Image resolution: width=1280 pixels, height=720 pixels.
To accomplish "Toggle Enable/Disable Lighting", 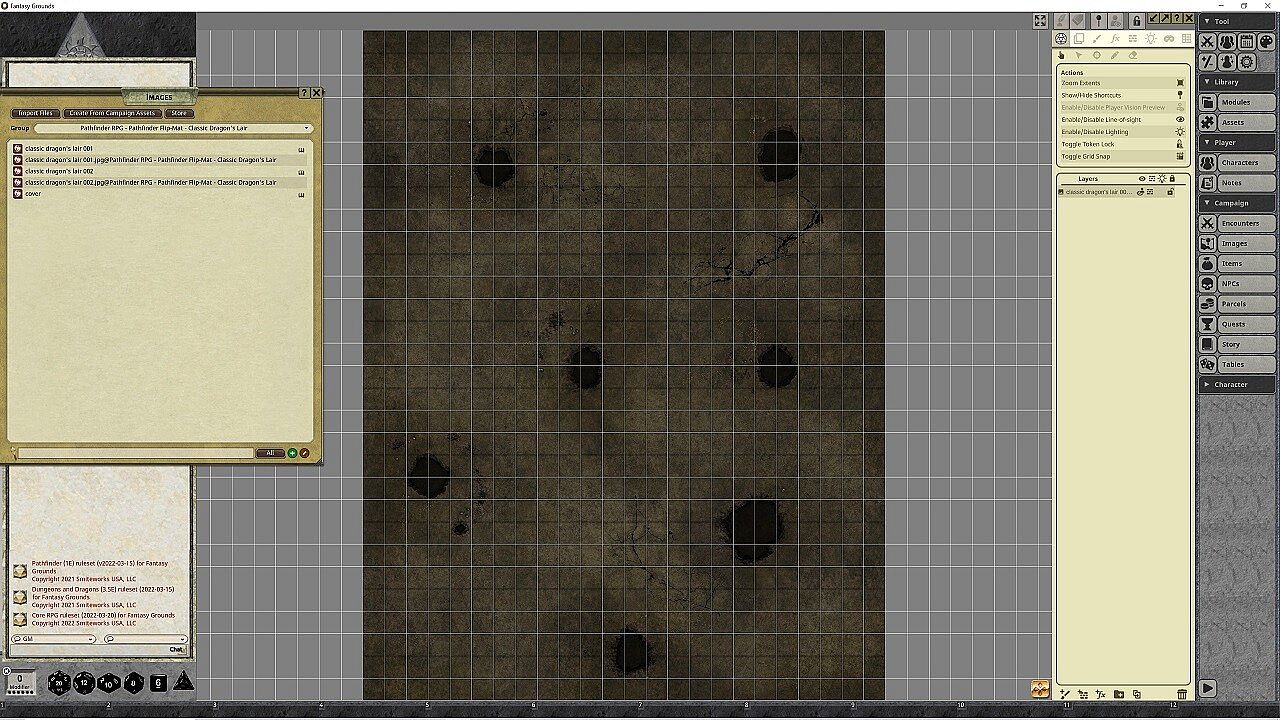I will pos(1180,132).
